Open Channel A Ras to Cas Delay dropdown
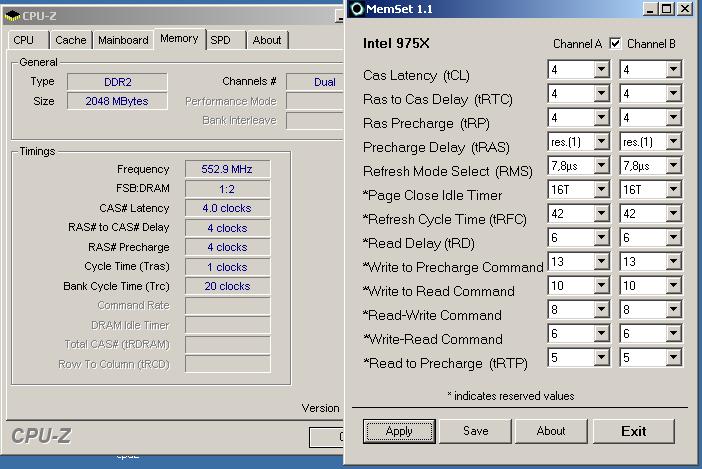This screenshot has width=702, height=469. (602, 94)
